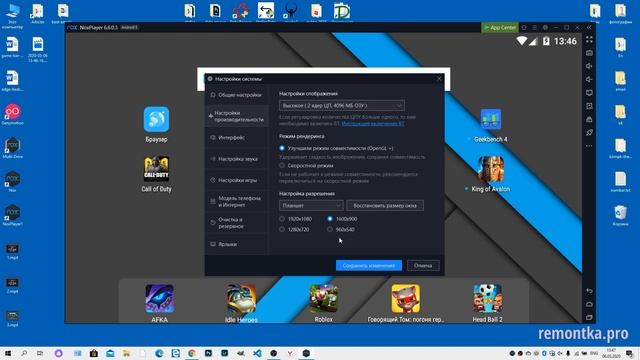Open Nox desktop shortcut
Image resolution: width=640 pixels, height=360 pixels.
pos(12,181)
